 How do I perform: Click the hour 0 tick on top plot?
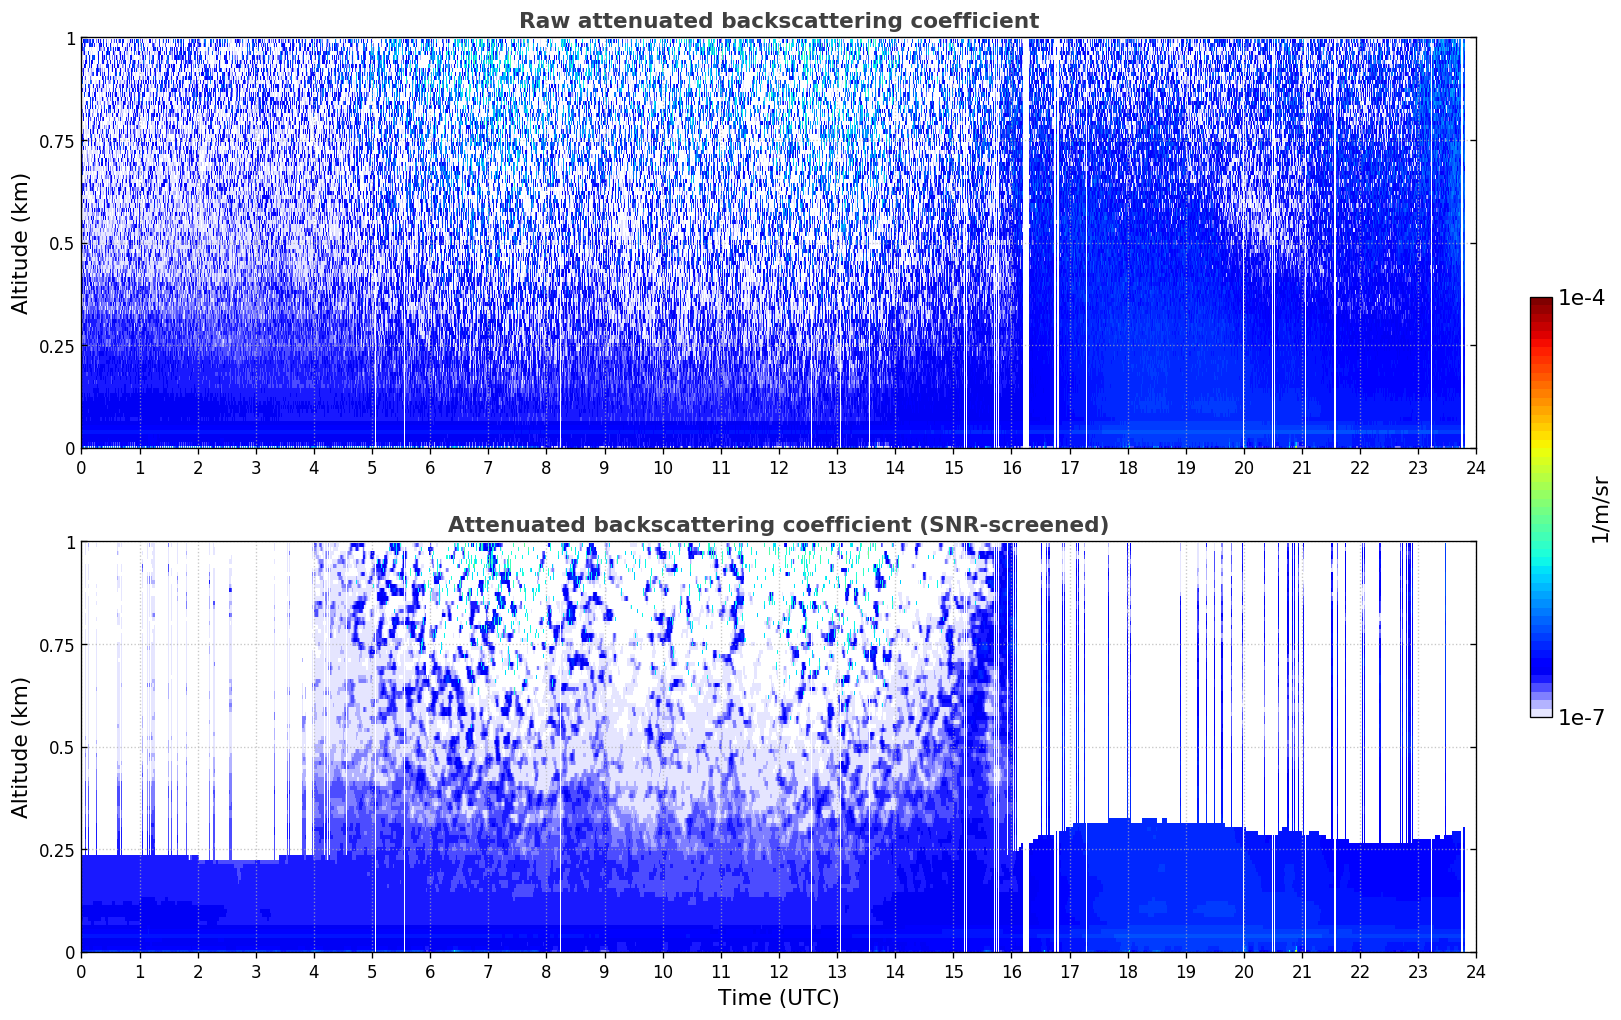[82, 468]
